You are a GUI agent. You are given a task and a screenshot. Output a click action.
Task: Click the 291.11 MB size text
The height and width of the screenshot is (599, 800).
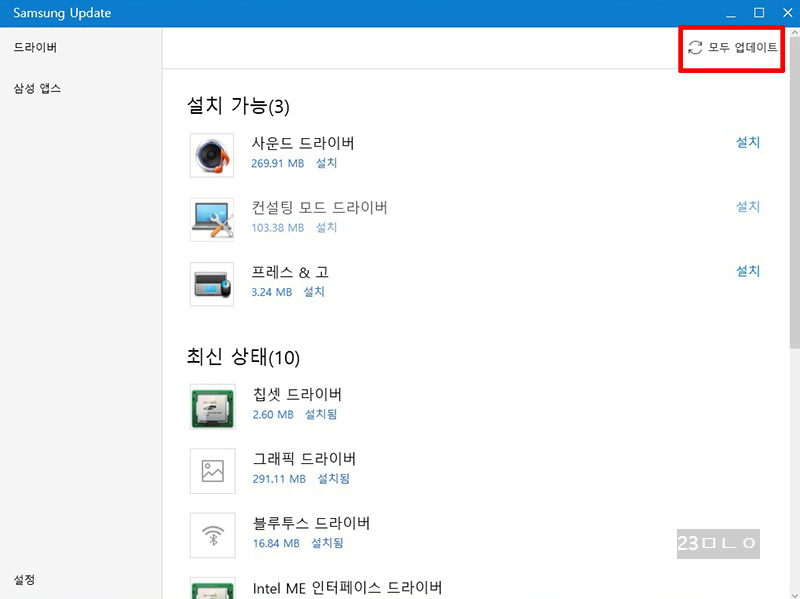(x=279, y=479)
